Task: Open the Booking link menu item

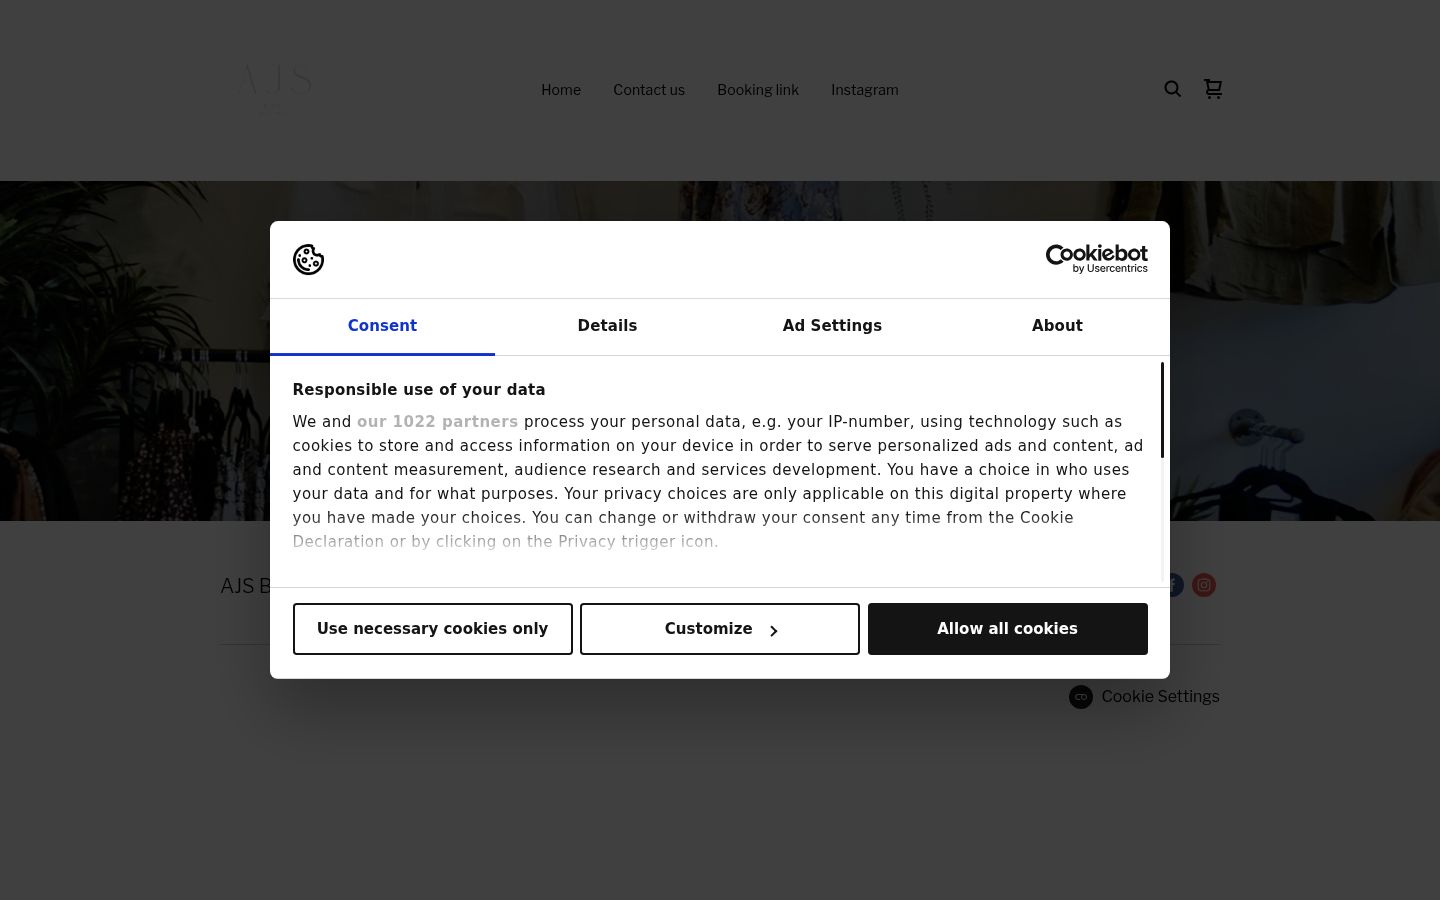Action: click(x=758, y=90)
